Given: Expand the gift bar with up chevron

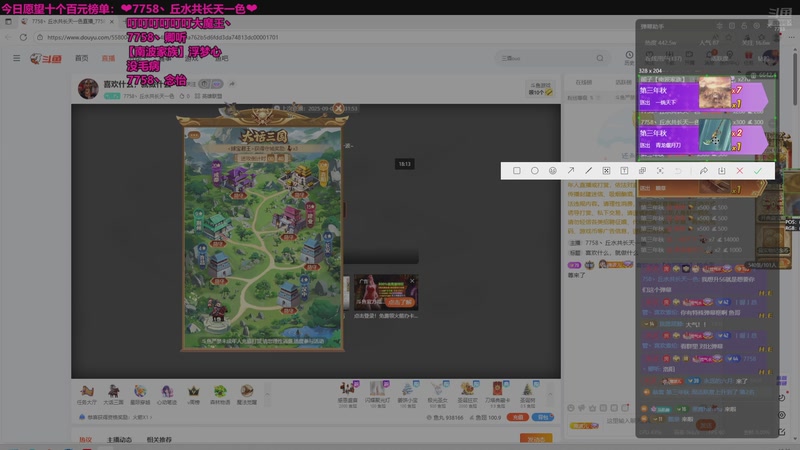Looking at the screenshot, I should pyautogui.click(x=549, y=394).
